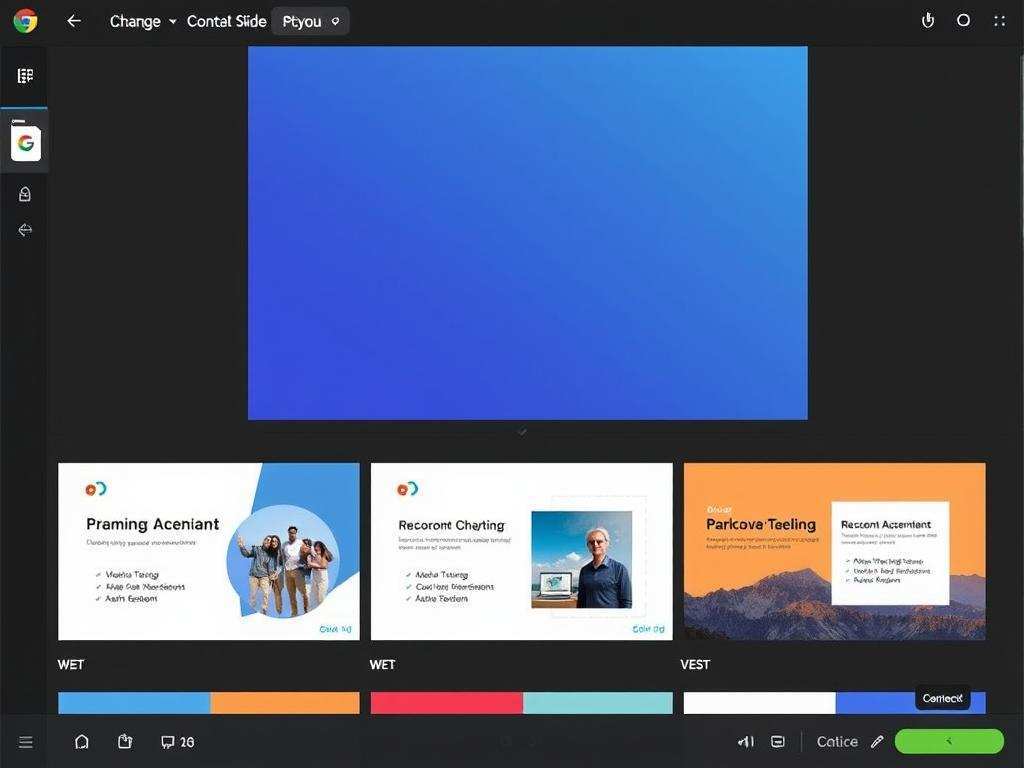Open comments icon showing 26

177,742
